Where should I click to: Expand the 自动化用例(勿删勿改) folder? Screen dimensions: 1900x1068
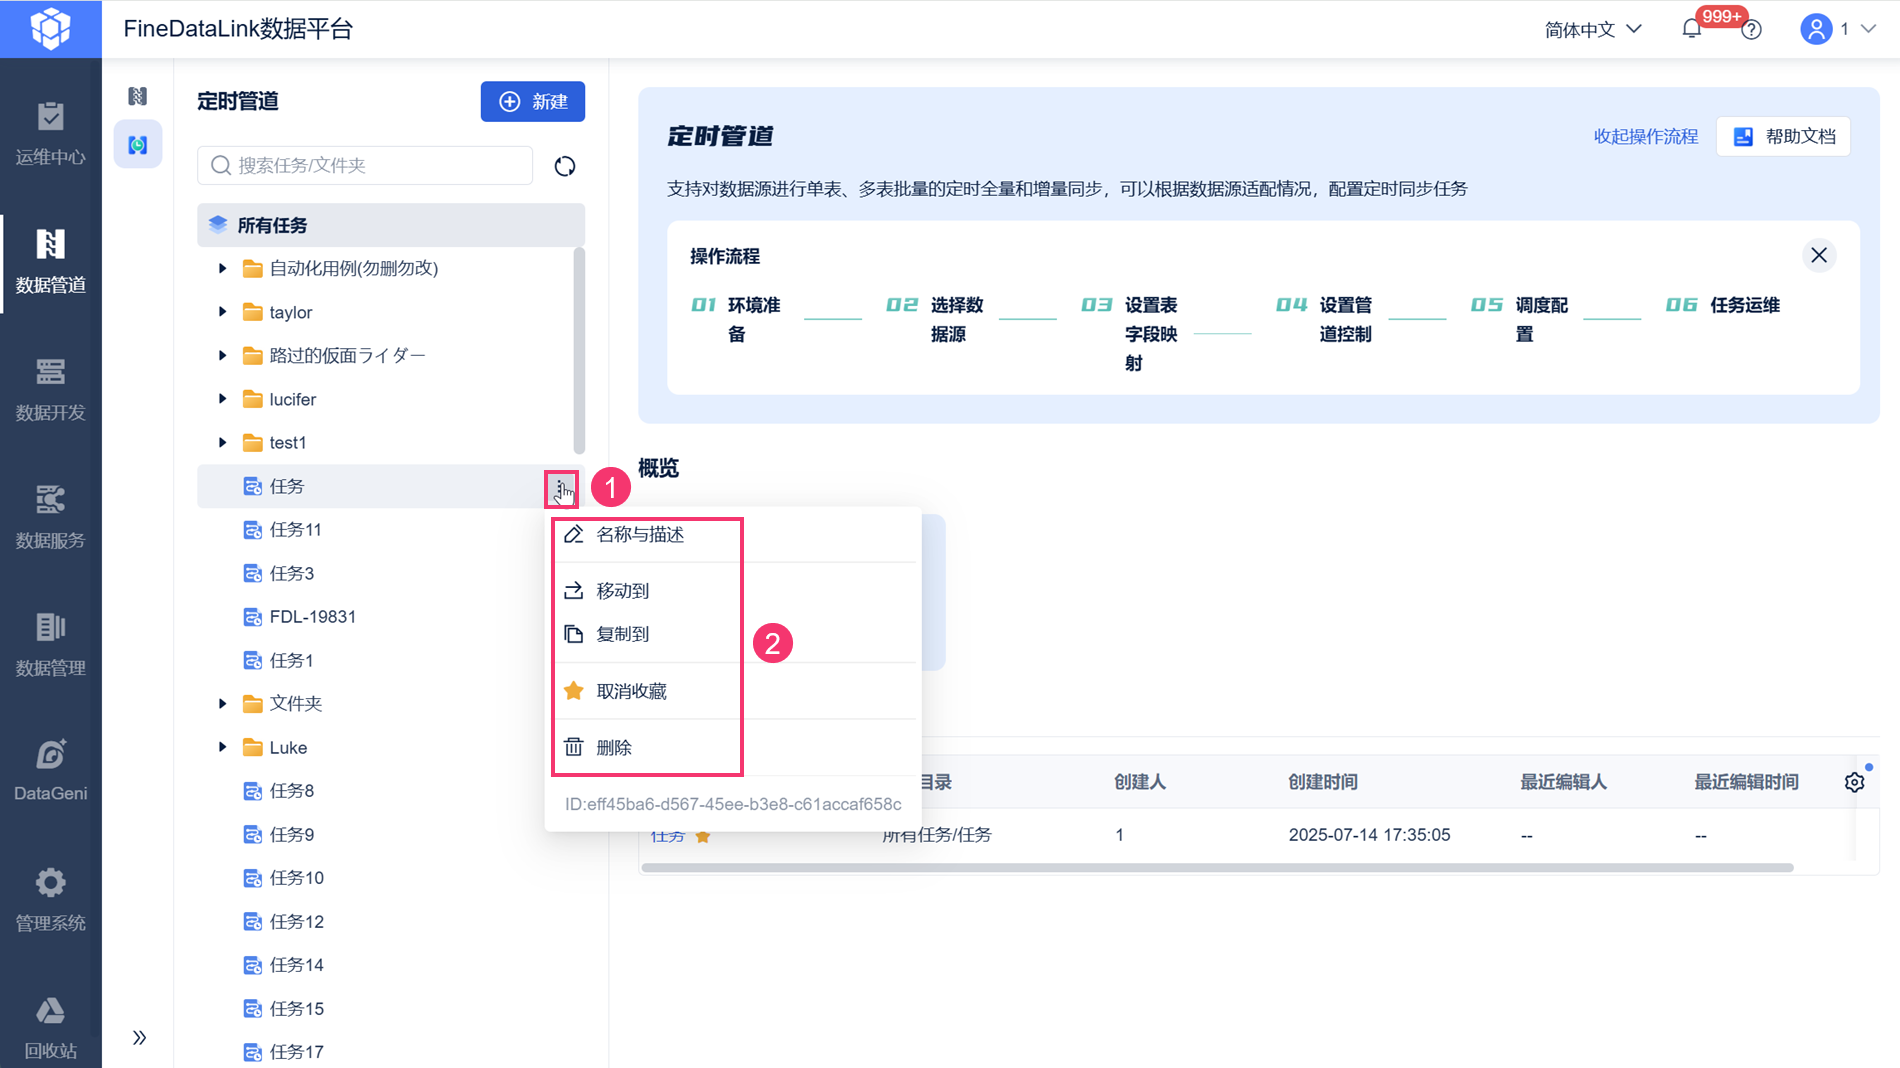pos(223,268)
